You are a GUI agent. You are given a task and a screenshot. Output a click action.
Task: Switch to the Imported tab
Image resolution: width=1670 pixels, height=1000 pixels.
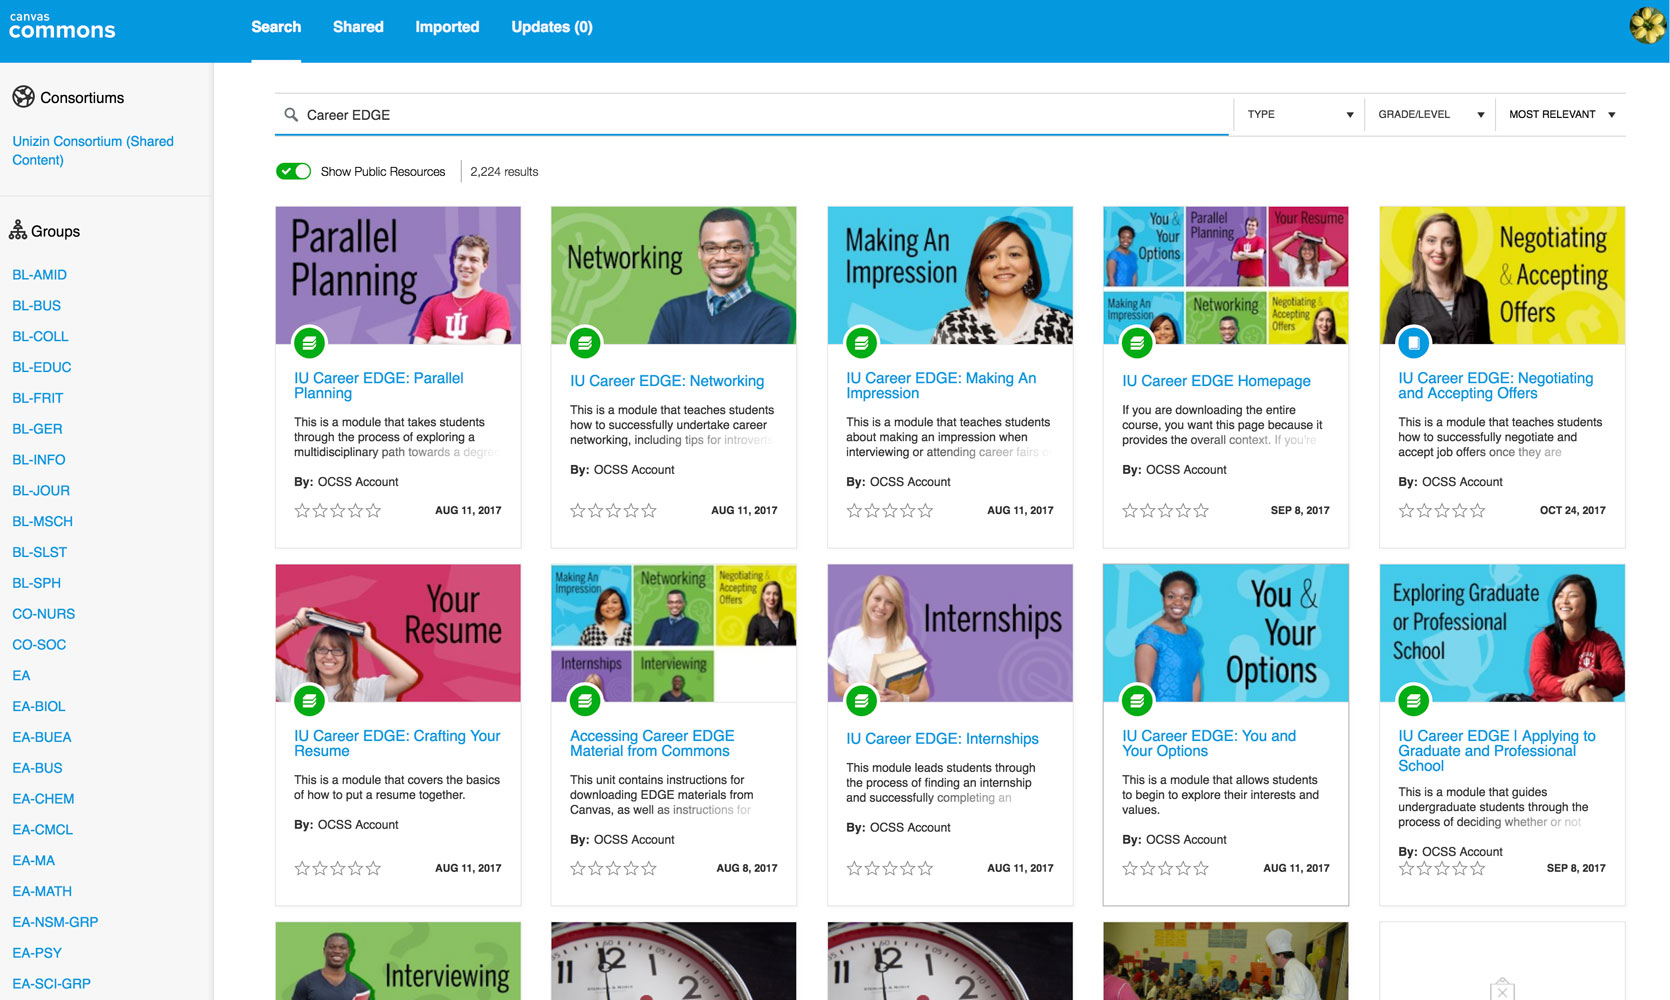point(447,27)
